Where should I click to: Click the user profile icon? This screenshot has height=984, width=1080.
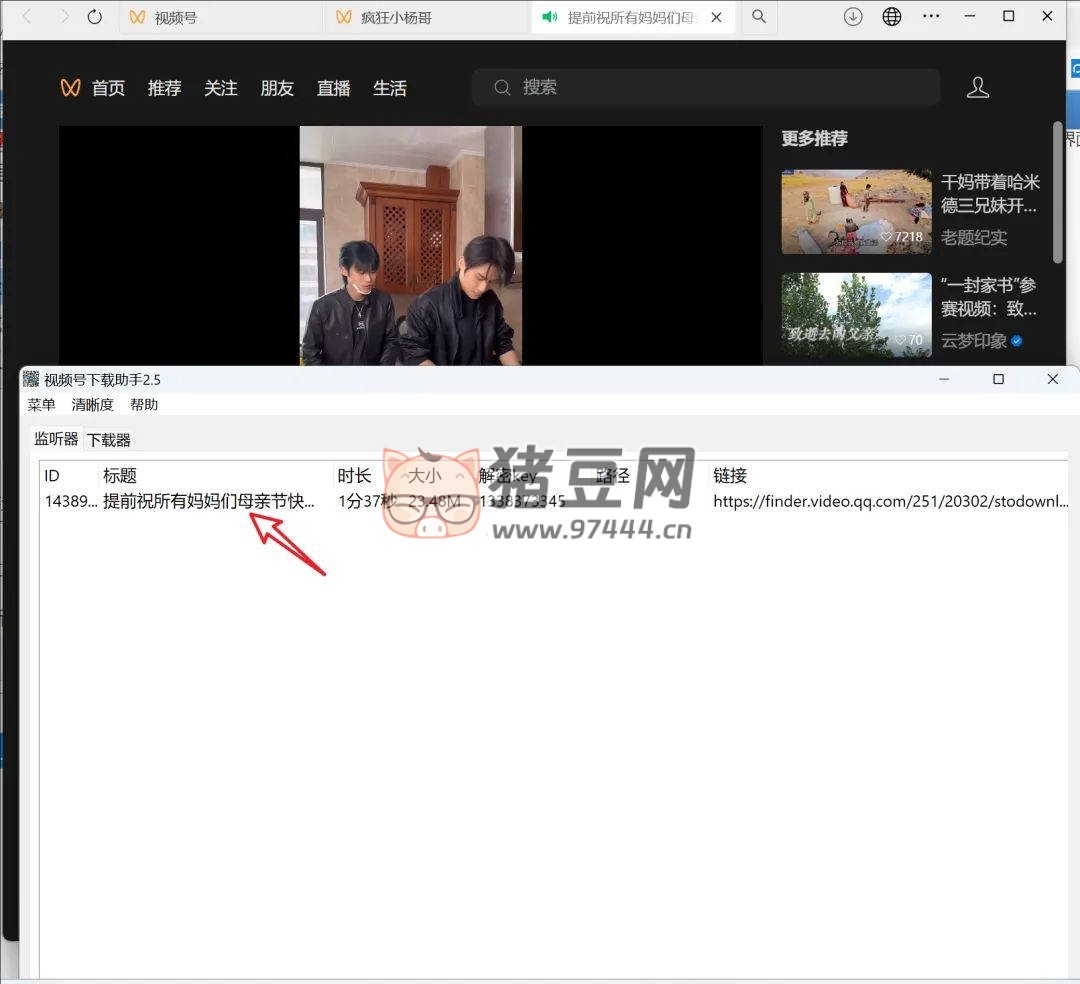tap(977, 88)
